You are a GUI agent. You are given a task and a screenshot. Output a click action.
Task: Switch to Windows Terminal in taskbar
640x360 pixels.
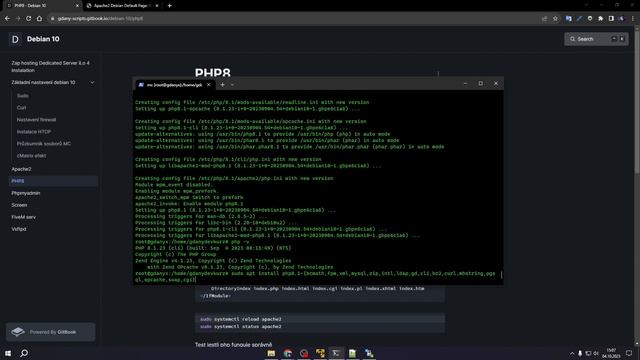pos(336,353)
